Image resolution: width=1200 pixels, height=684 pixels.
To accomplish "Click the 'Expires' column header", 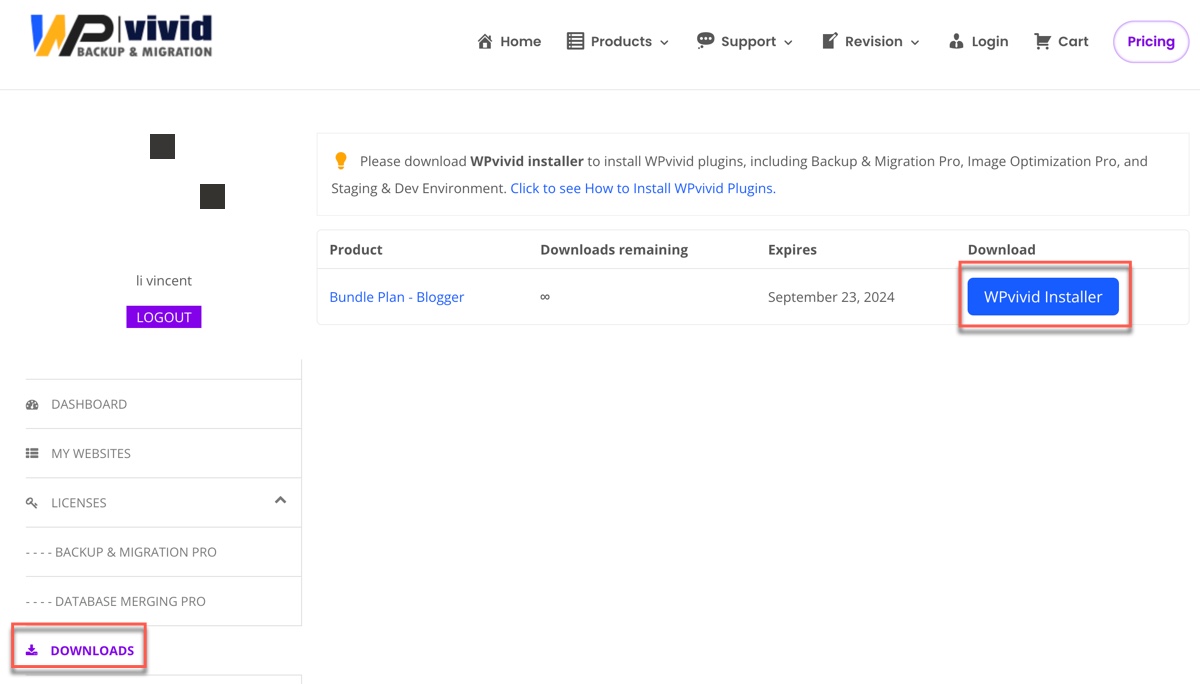I will [x=792, y=250].
